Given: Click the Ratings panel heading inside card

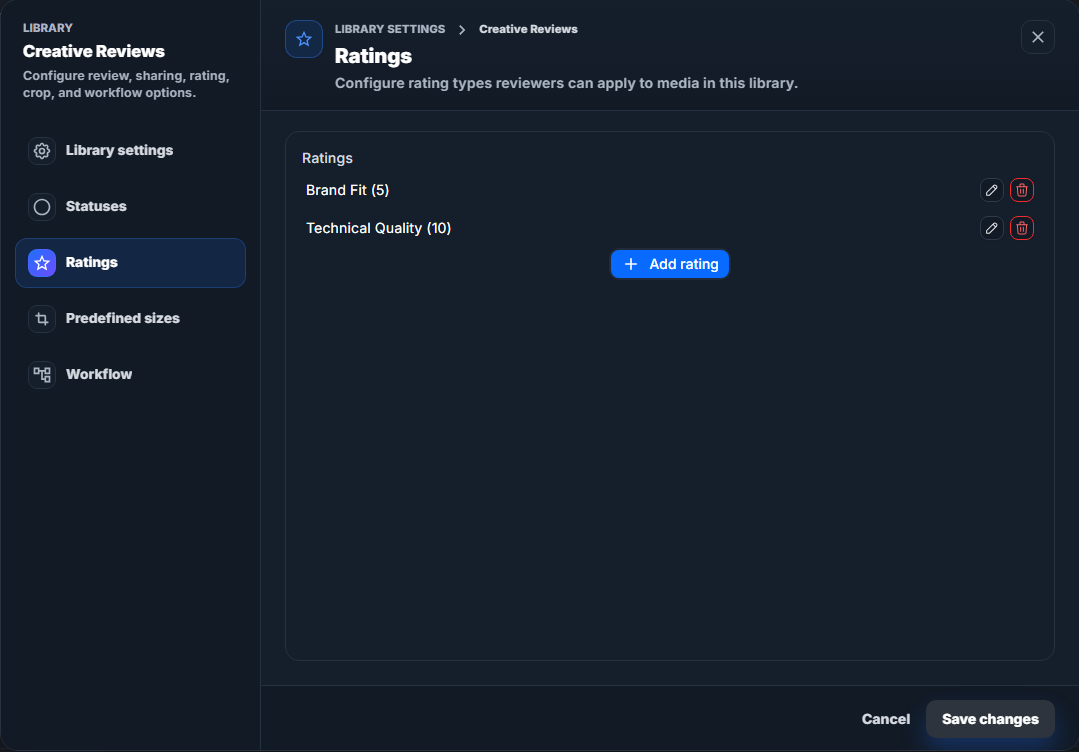Looking at the screenshot, I should 328,158.
